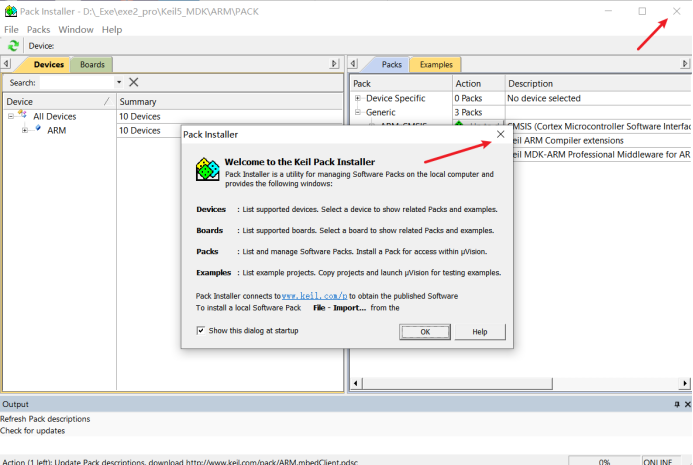Switch to the Packs tab
This screenshot has width=693, height=465.
(391, 65)
